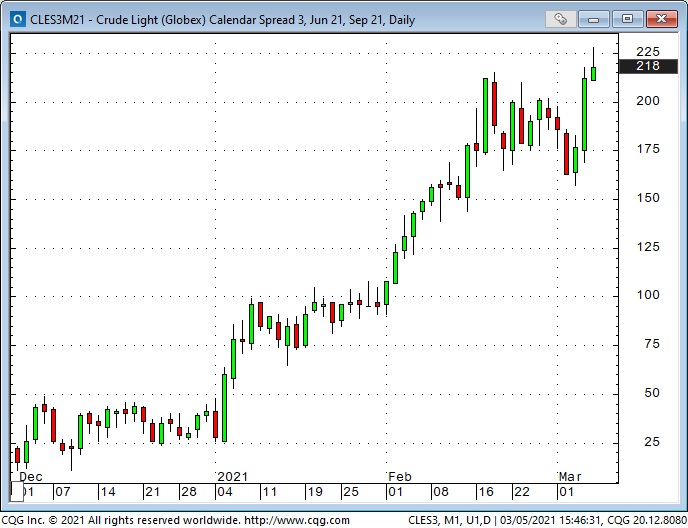The width and height of the screenshot is (688, 528).
Task: Click the Dec month label on time axis
Action: 31,477
